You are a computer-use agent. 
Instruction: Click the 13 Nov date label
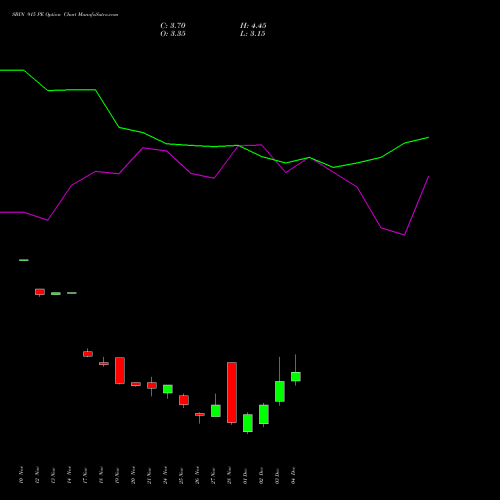click(x=53, y=475)
